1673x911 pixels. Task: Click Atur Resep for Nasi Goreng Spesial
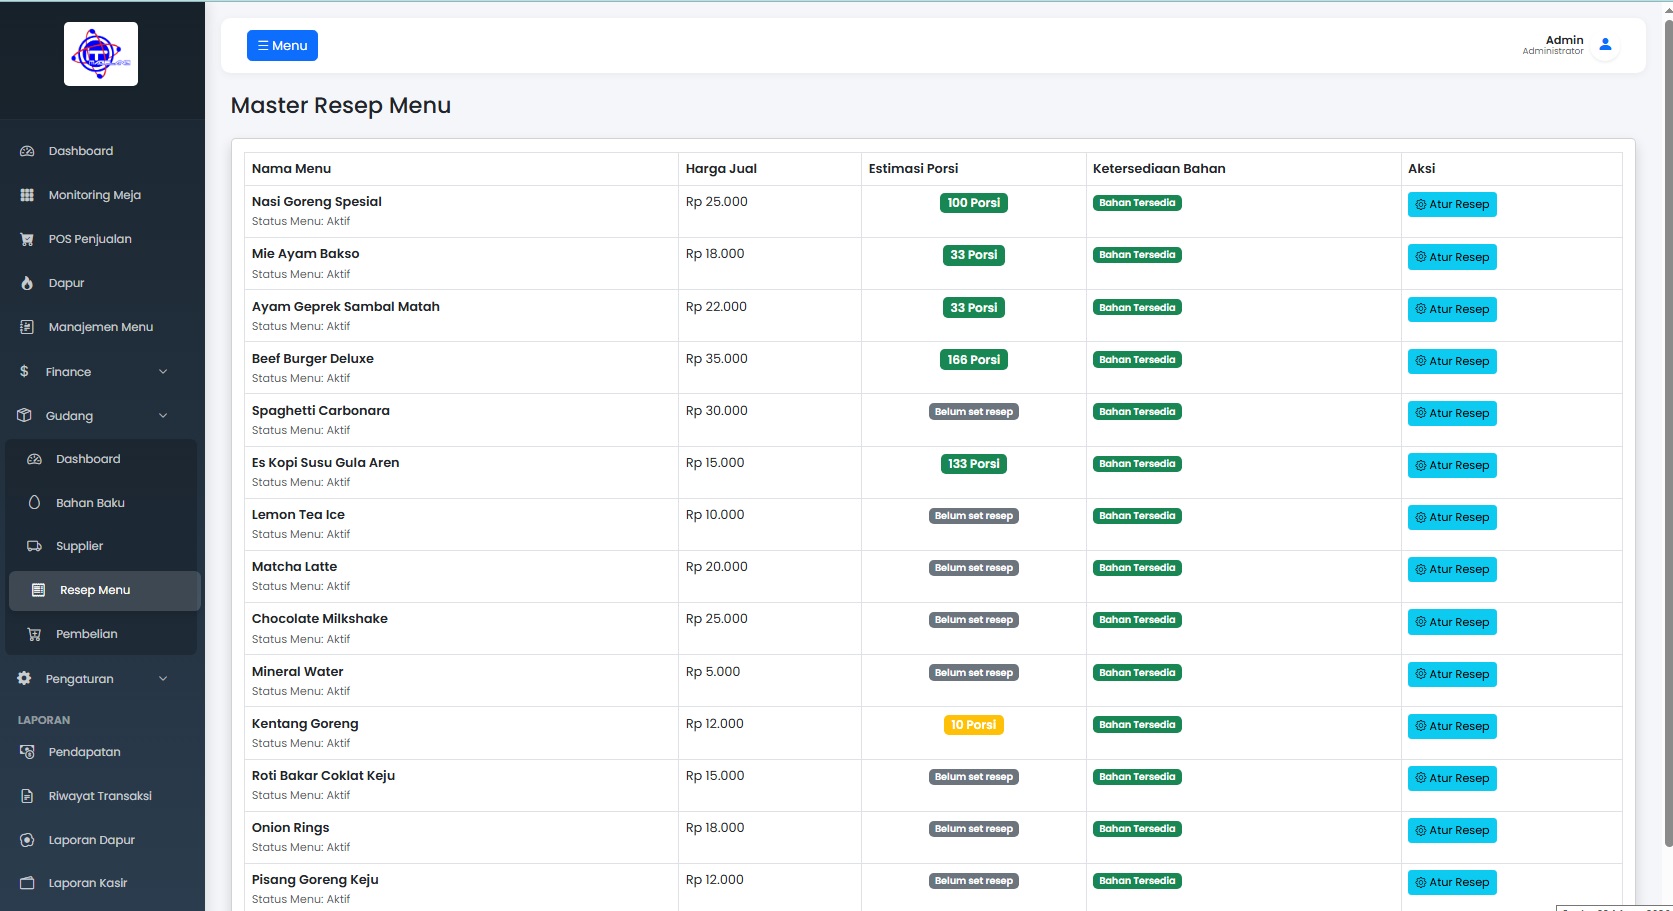coord(1452,204)
